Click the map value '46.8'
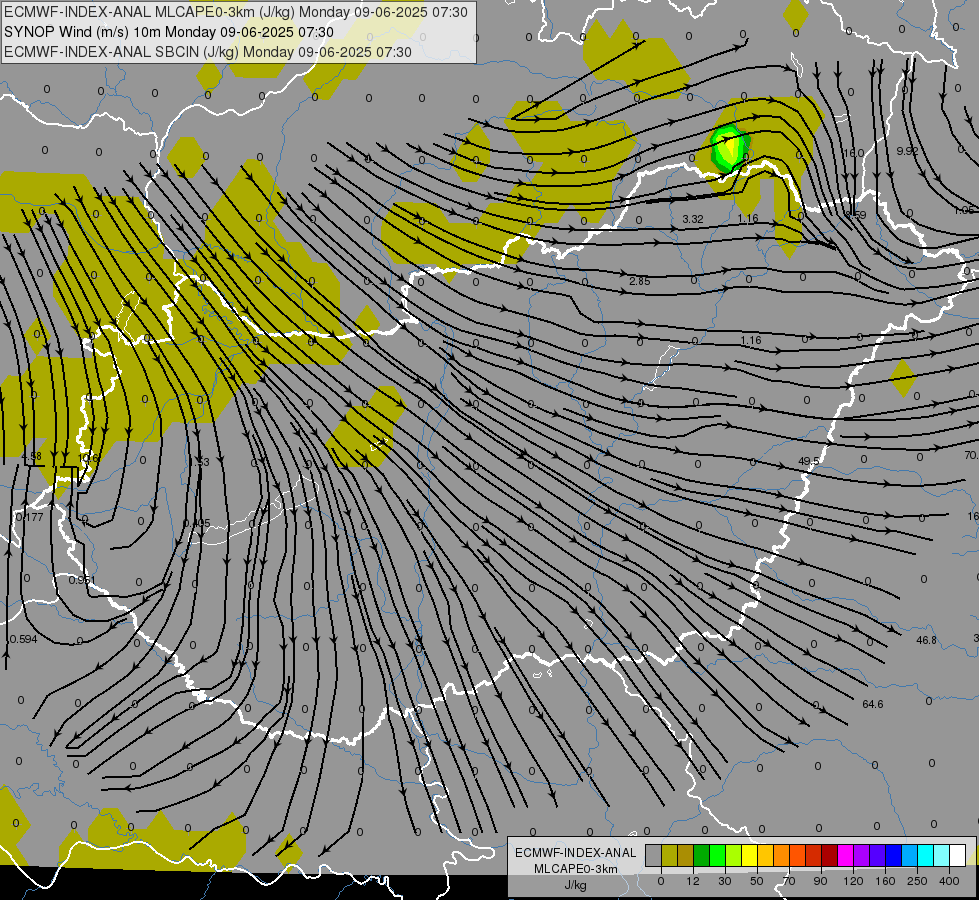Screen dimensions: 979x900 click(927, 640)
